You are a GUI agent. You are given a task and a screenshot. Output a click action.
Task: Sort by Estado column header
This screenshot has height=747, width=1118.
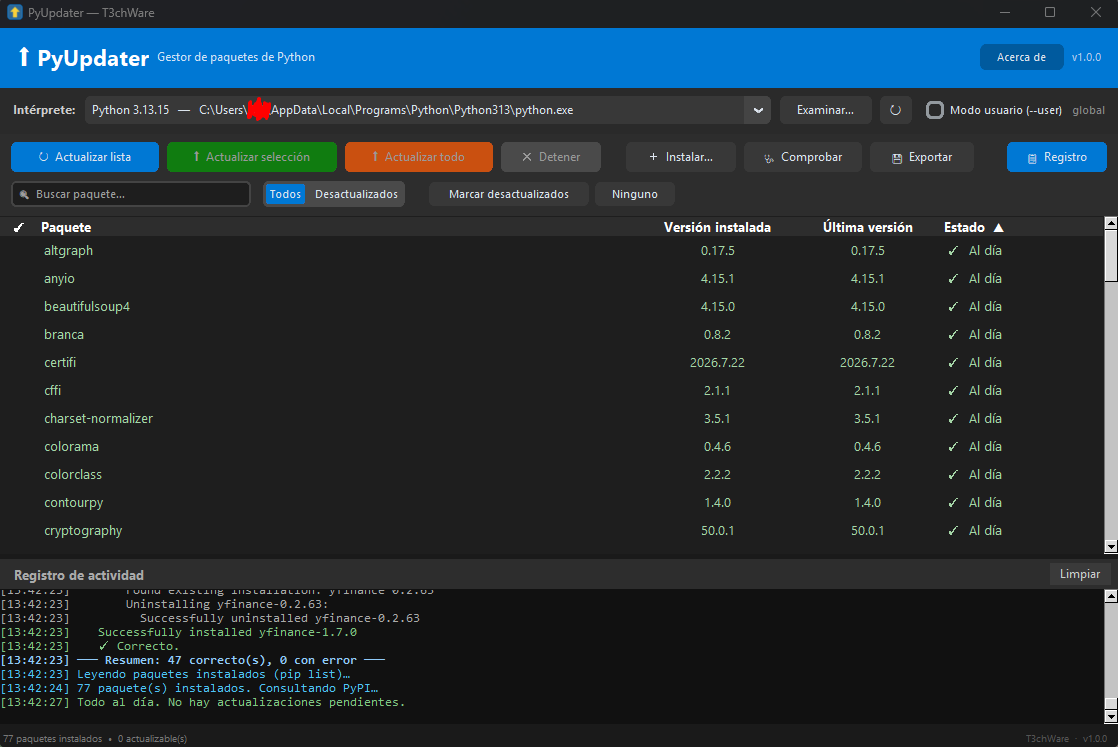tap(964, 227)
